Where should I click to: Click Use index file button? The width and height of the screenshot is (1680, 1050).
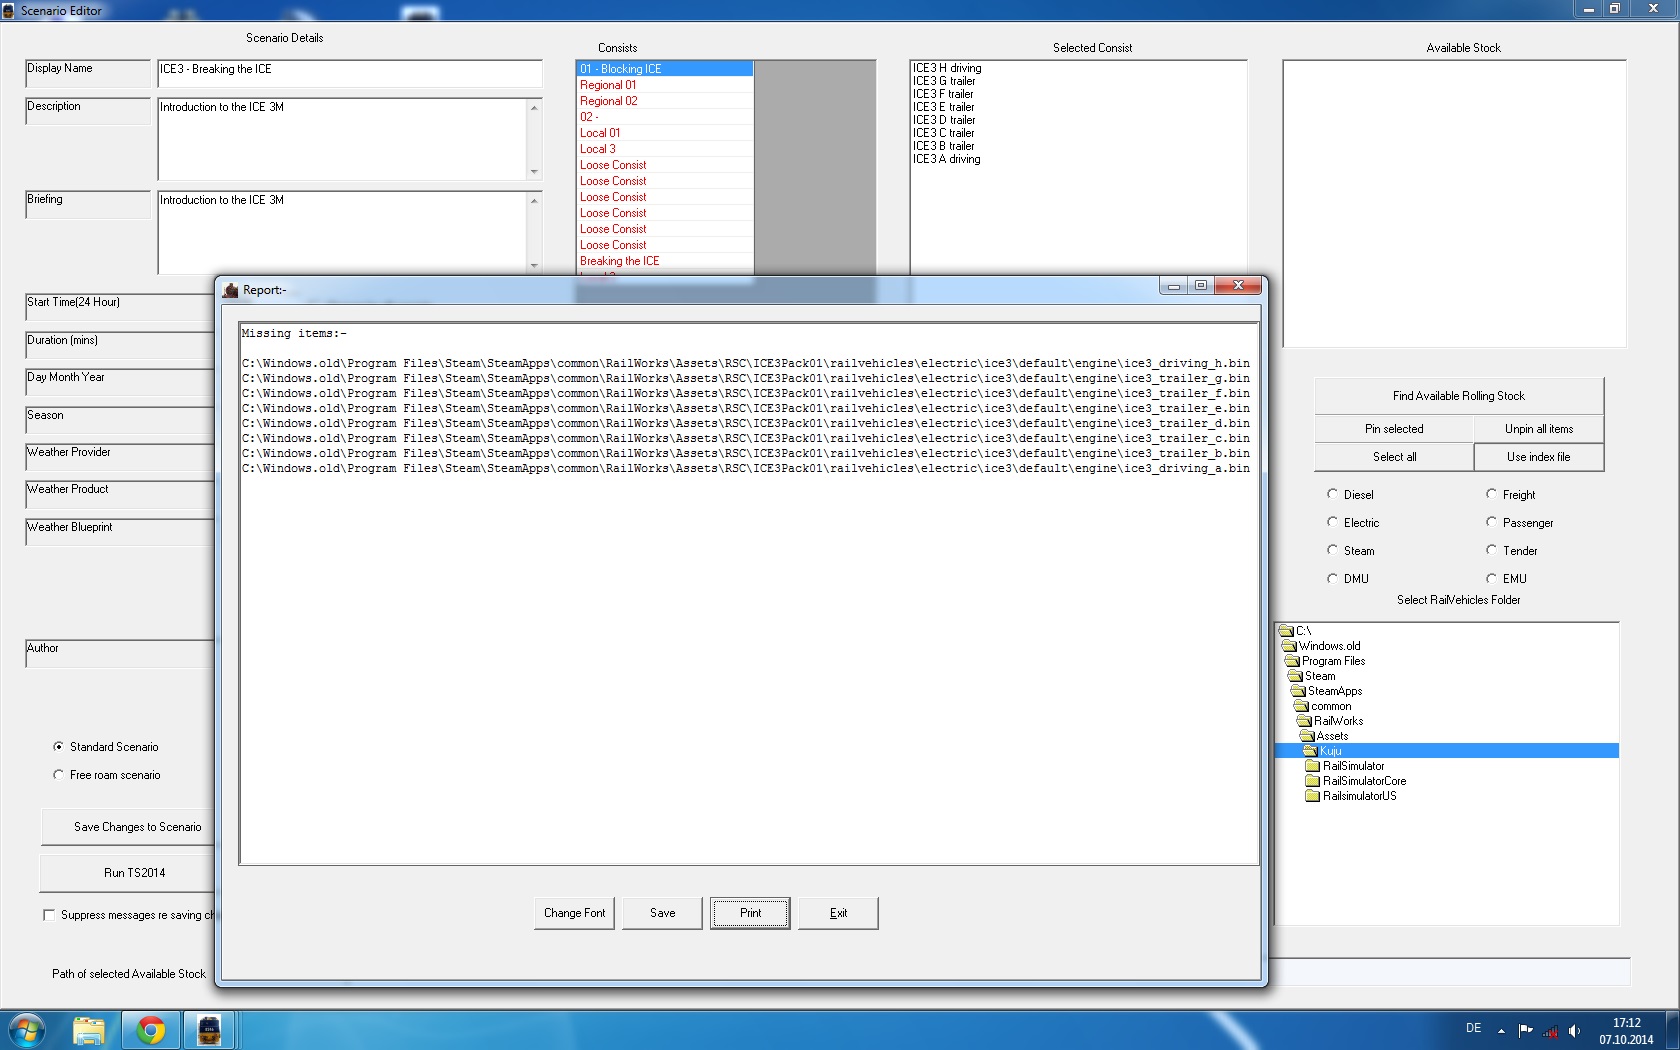pos(1539,457)
